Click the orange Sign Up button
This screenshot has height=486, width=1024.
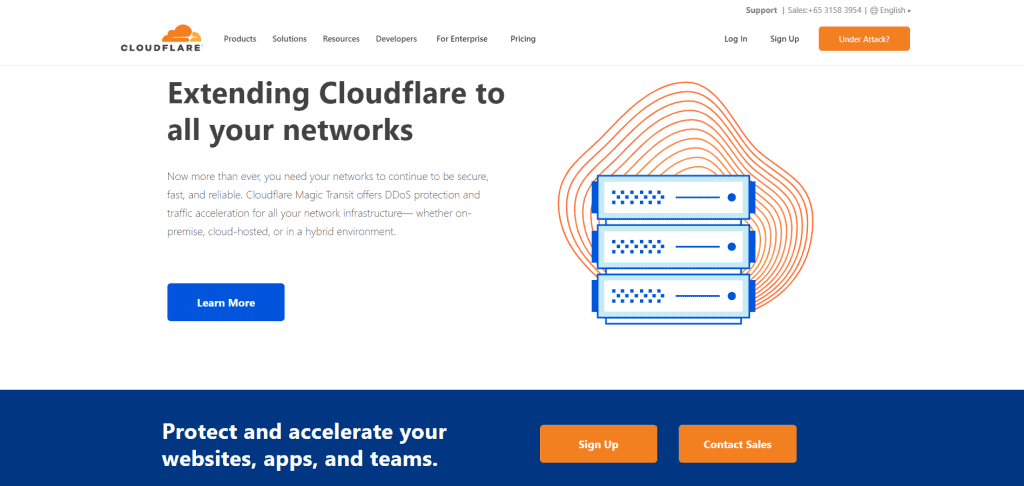[598, 444]
